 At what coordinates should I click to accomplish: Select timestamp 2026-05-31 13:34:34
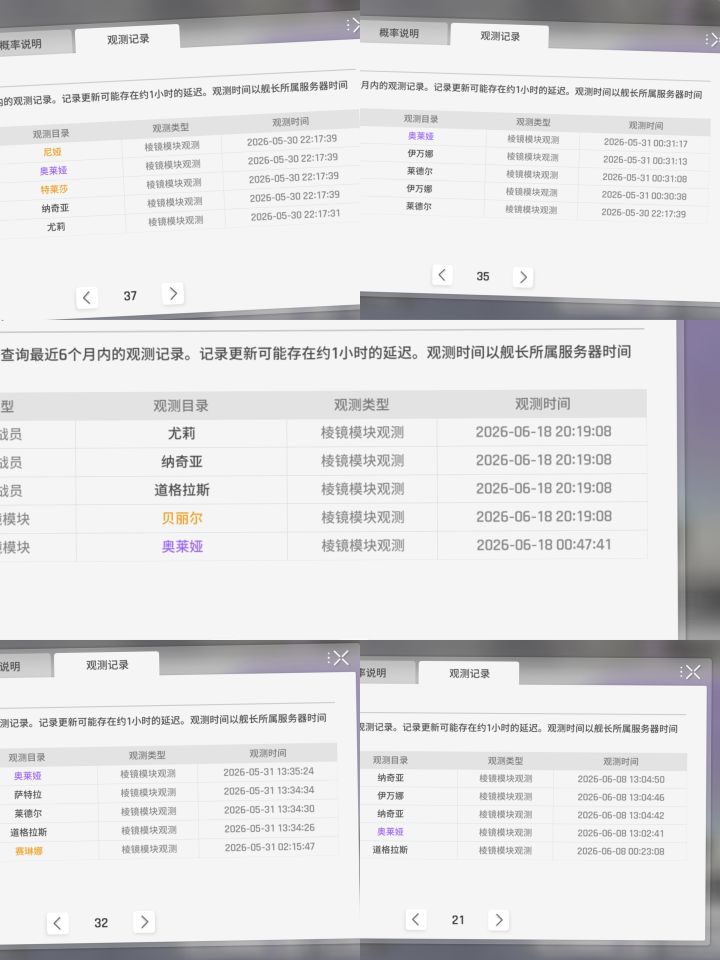pos(269,790)
